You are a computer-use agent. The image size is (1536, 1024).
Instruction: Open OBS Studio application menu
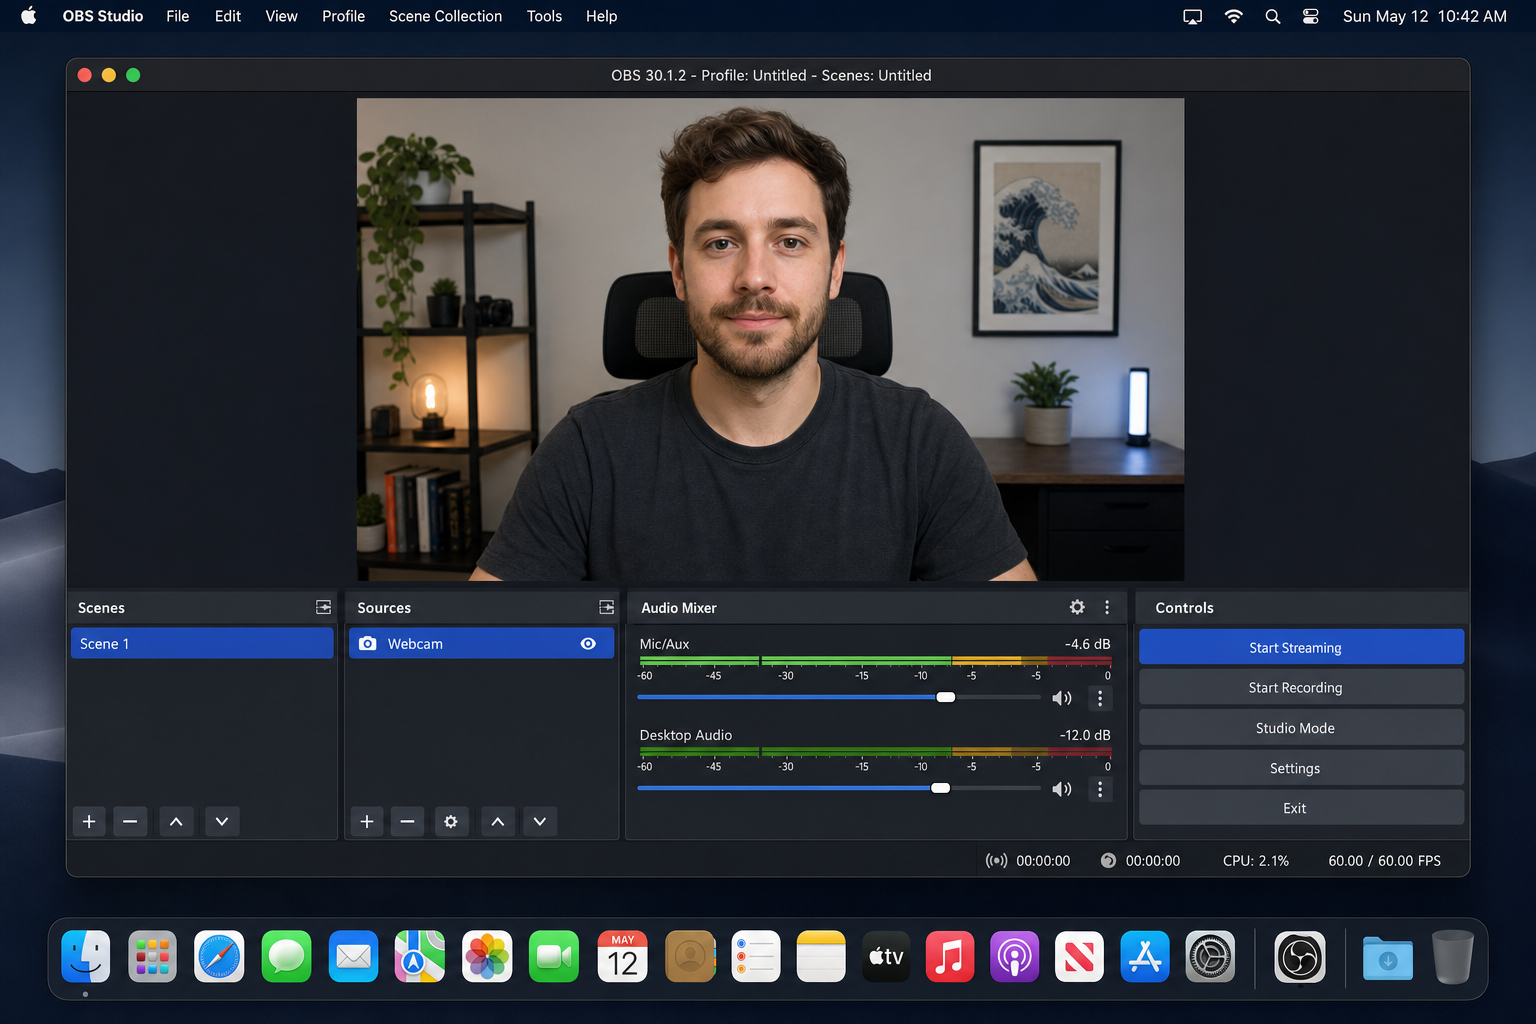click(103, 16)
